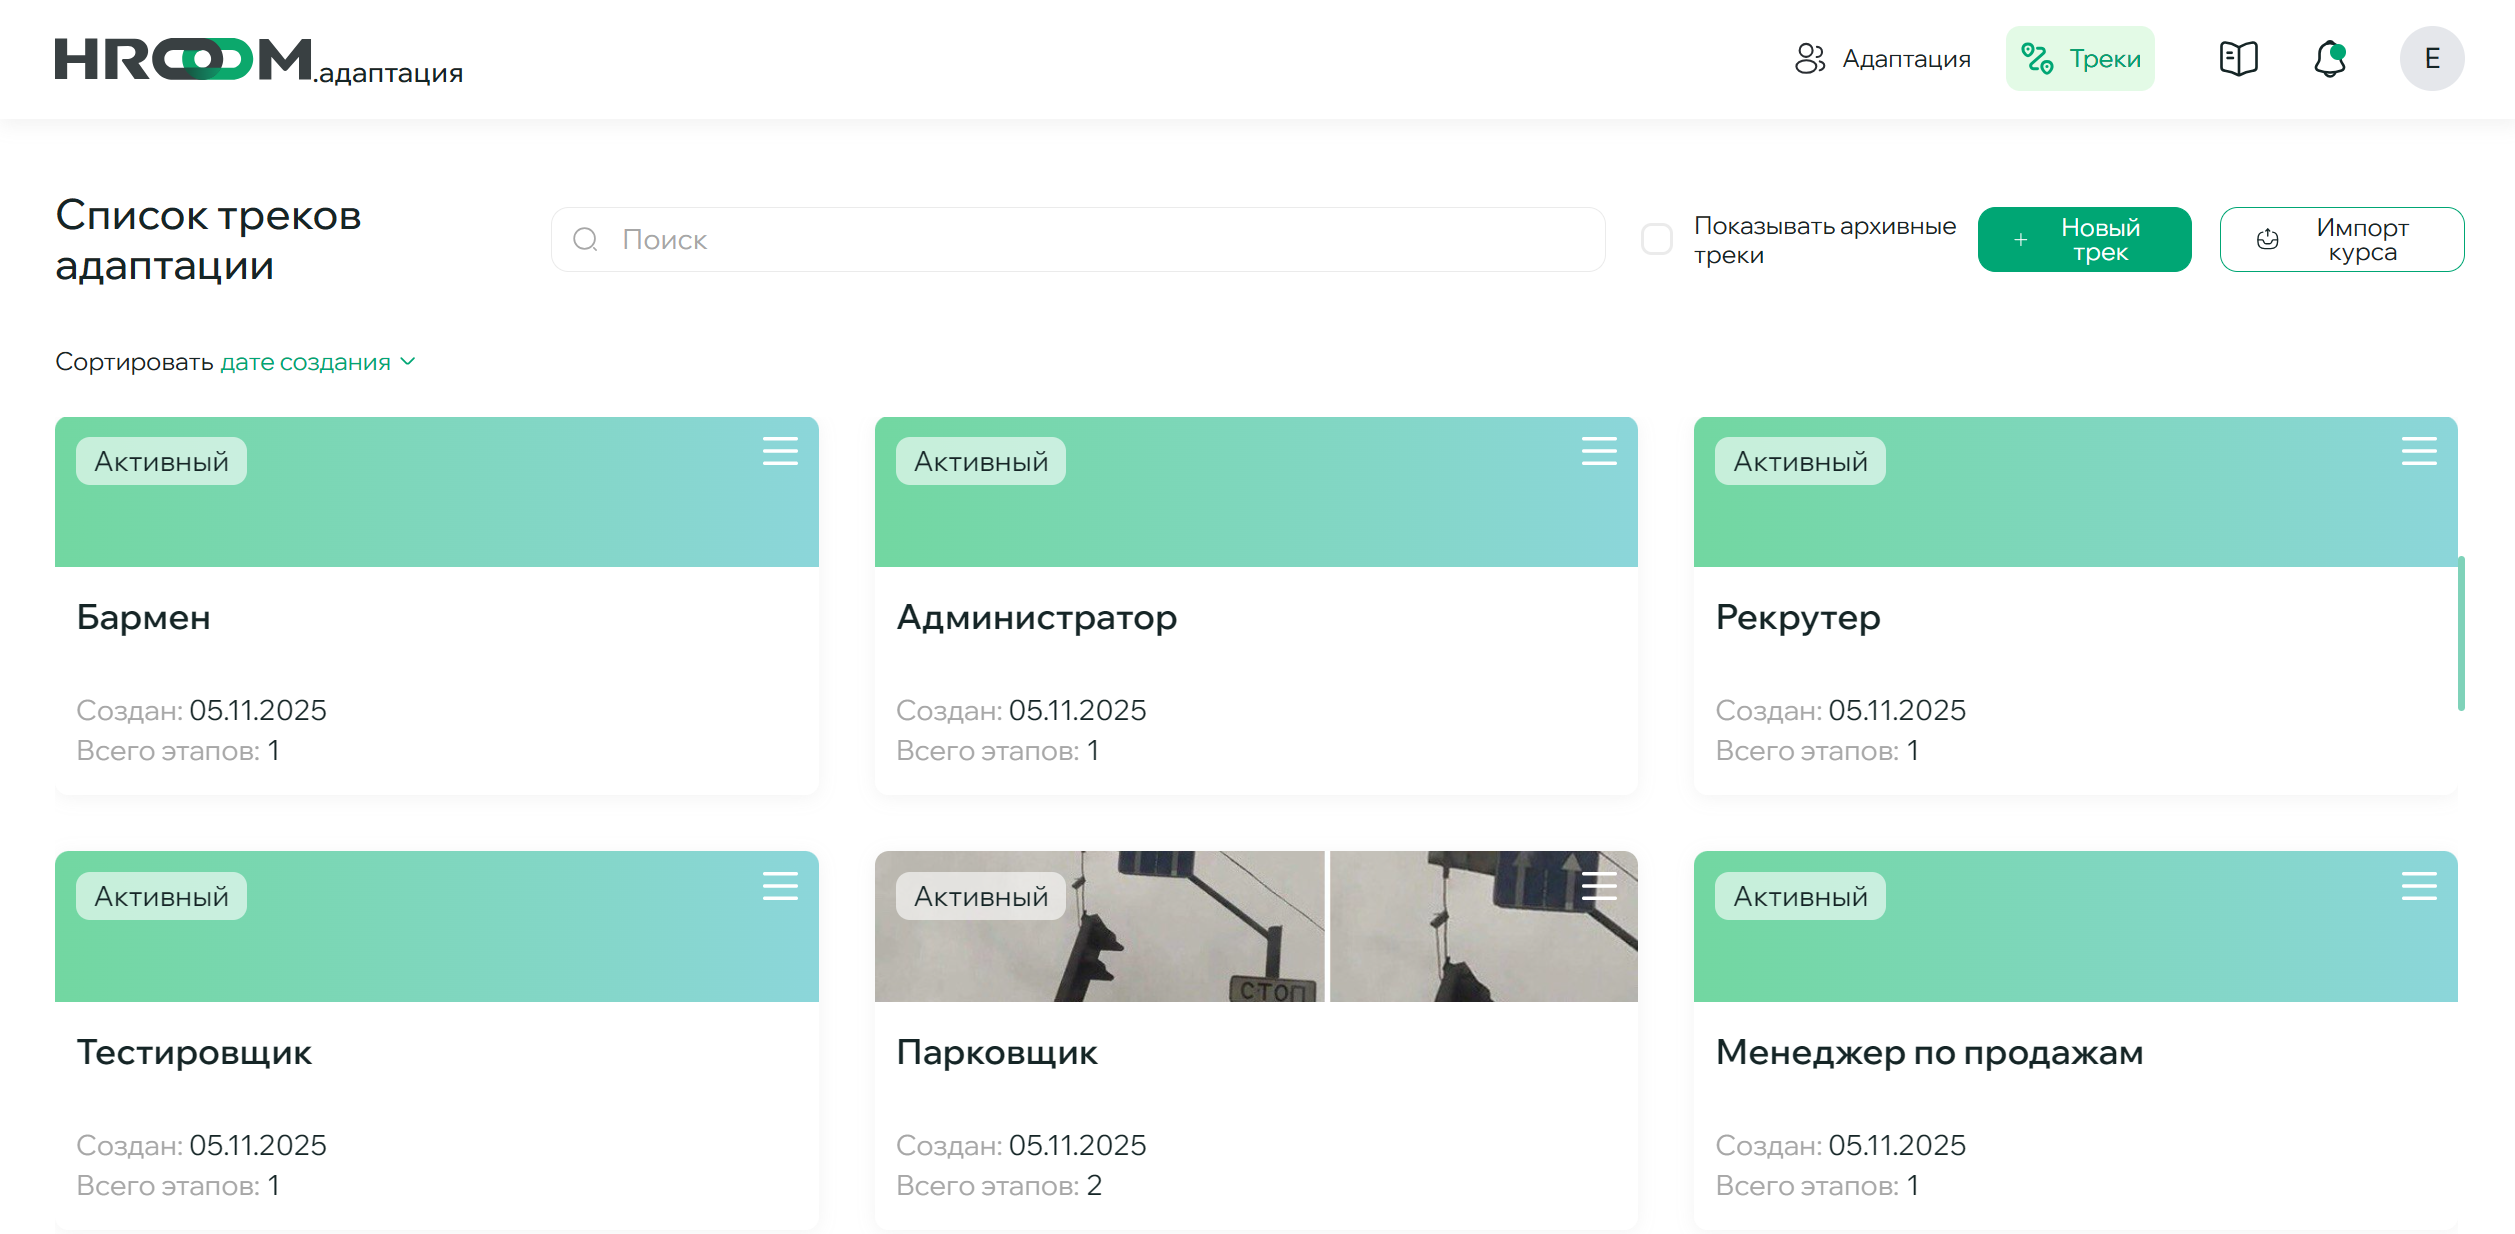Open the card menu on Бармен
This screenshot has width=2515, height=1234.
click(x=781, y=452)
